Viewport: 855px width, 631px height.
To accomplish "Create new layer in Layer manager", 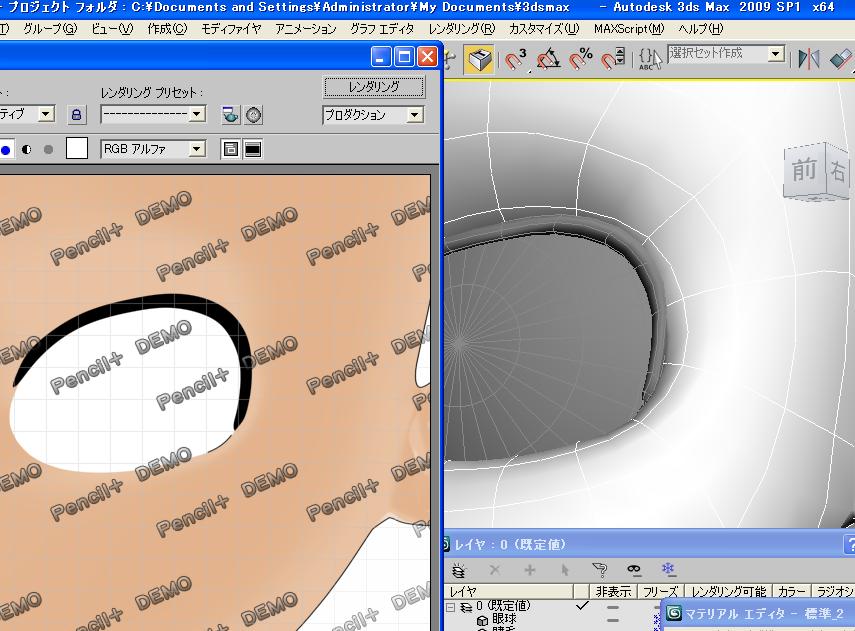I will click(459, 570).
